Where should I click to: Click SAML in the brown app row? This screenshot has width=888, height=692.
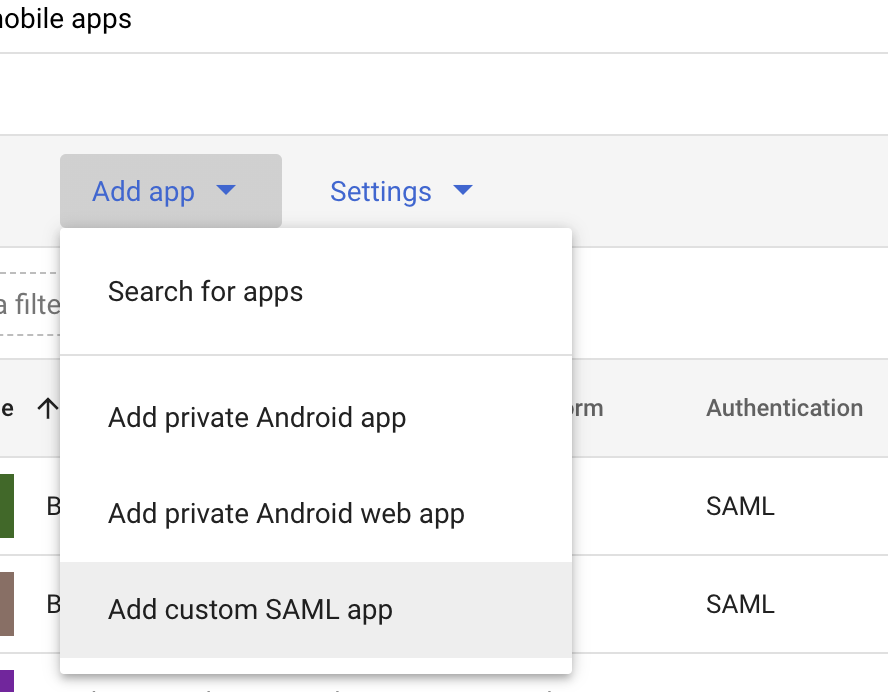(x=740, y=604)
